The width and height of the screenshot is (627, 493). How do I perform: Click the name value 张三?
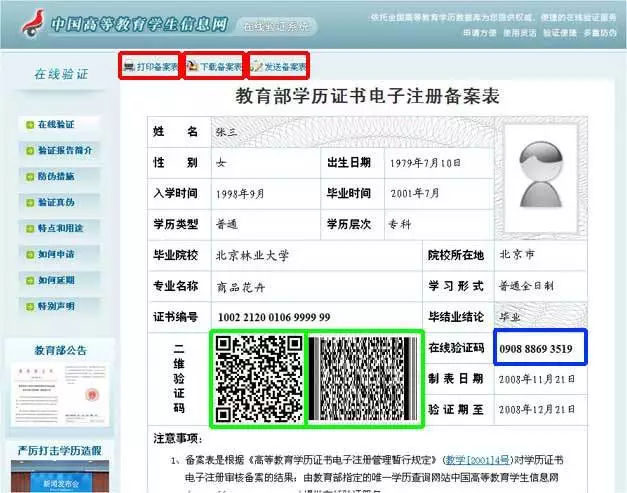(227, 132)
